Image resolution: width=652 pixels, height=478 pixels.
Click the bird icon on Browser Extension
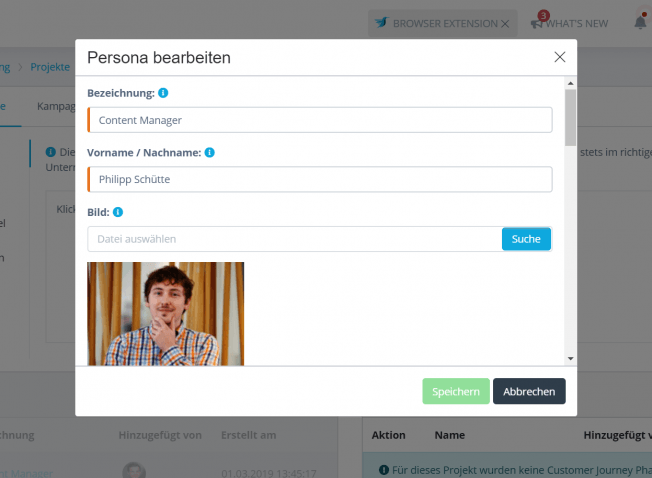pos(381,22)
